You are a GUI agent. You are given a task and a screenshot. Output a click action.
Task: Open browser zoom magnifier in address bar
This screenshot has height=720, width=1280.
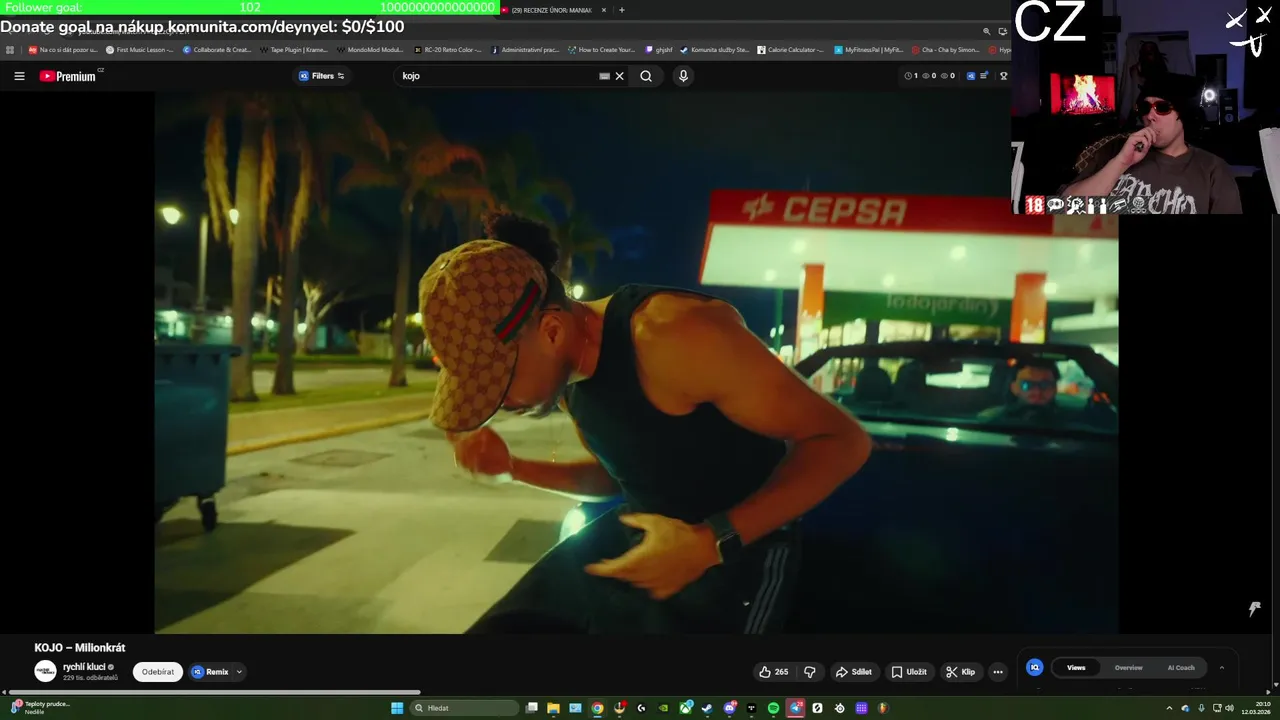(986, 31)
